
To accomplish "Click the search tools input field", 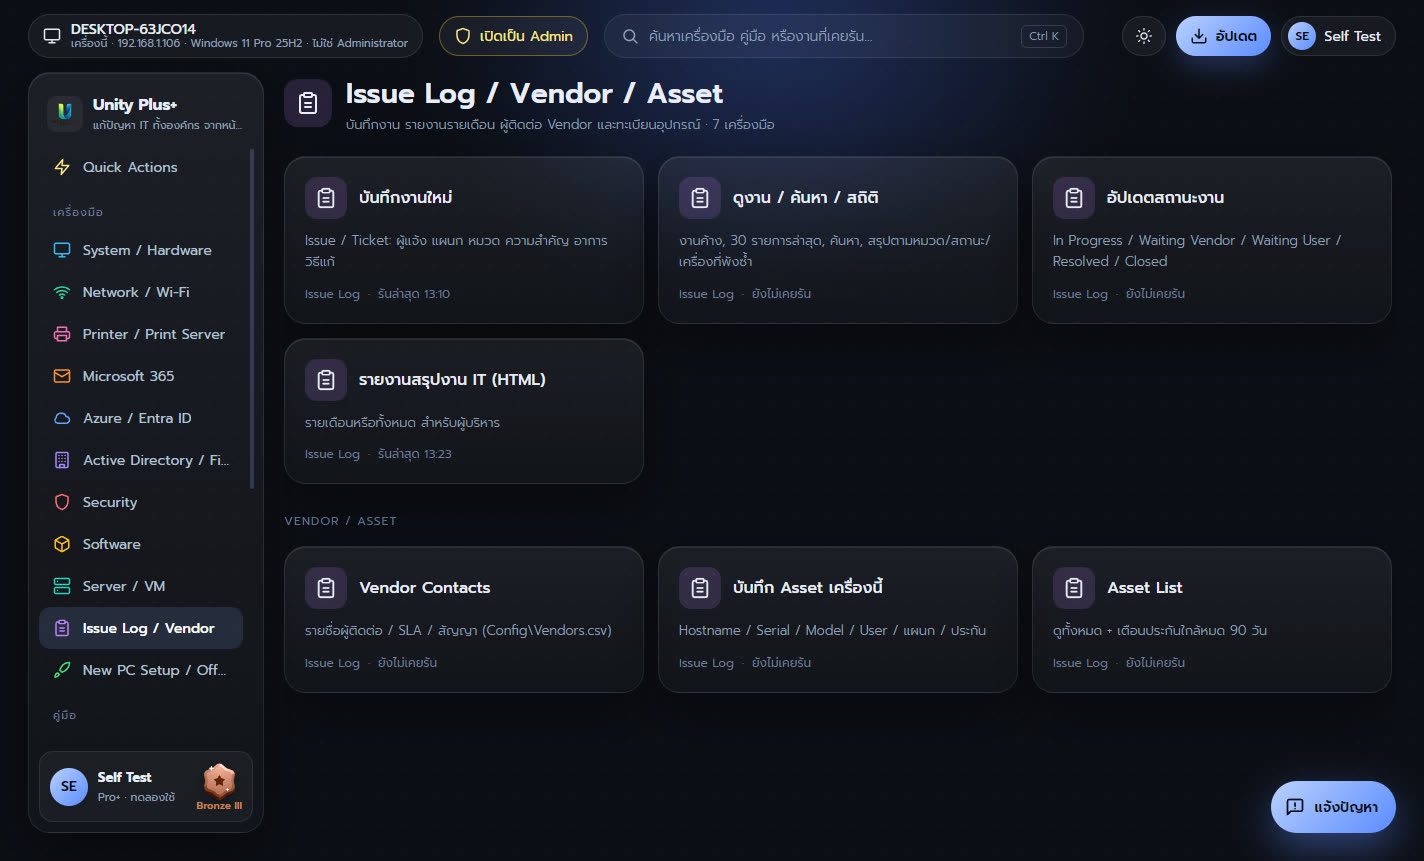I will point(844,36).
